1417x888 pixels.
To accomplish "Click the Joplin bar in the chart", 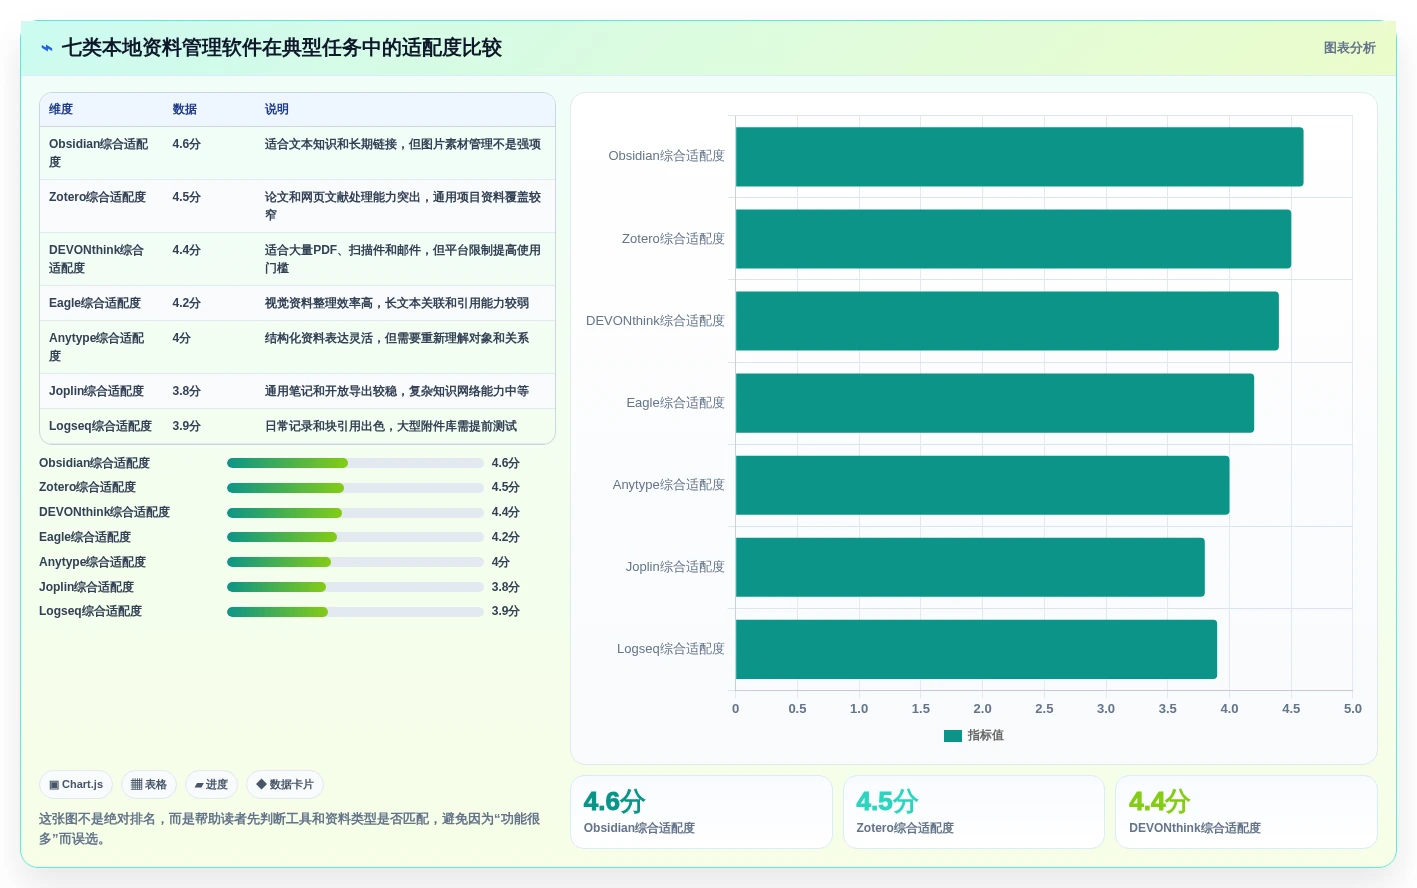I will coord(970,567).
